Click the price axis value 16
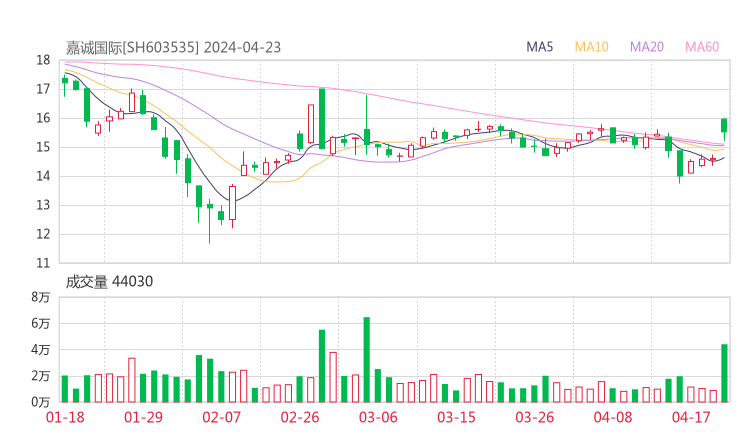The width and height of the screenshot is (740, 440). [43, 118]
